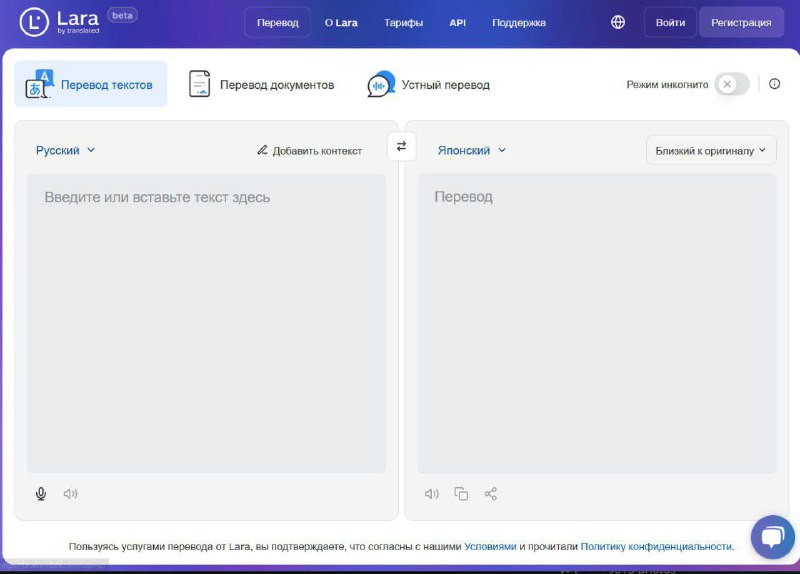Click the speaker icon below source text box

(70, 493)
